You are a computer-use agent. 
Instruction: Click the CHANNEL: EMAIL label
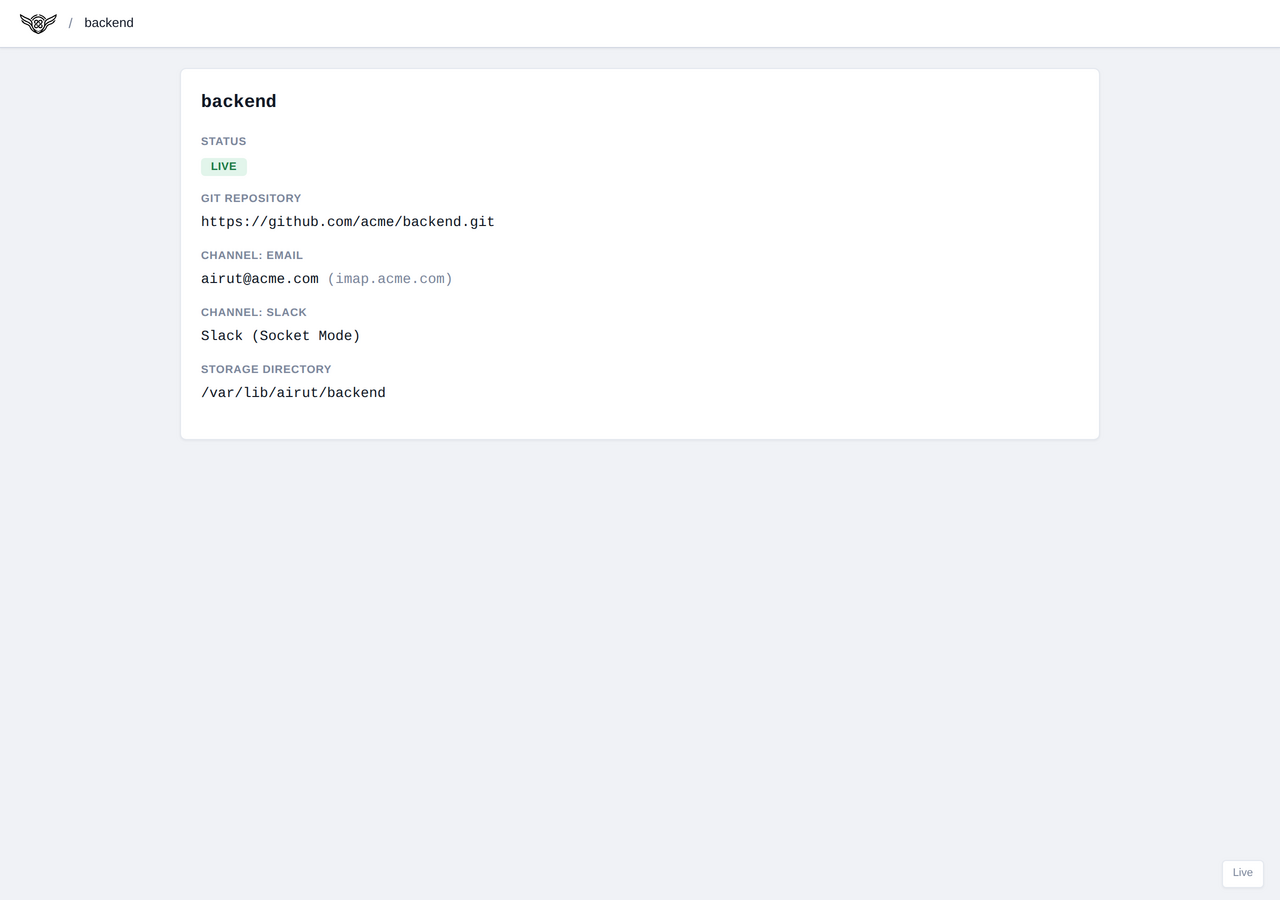click(252, 255)
